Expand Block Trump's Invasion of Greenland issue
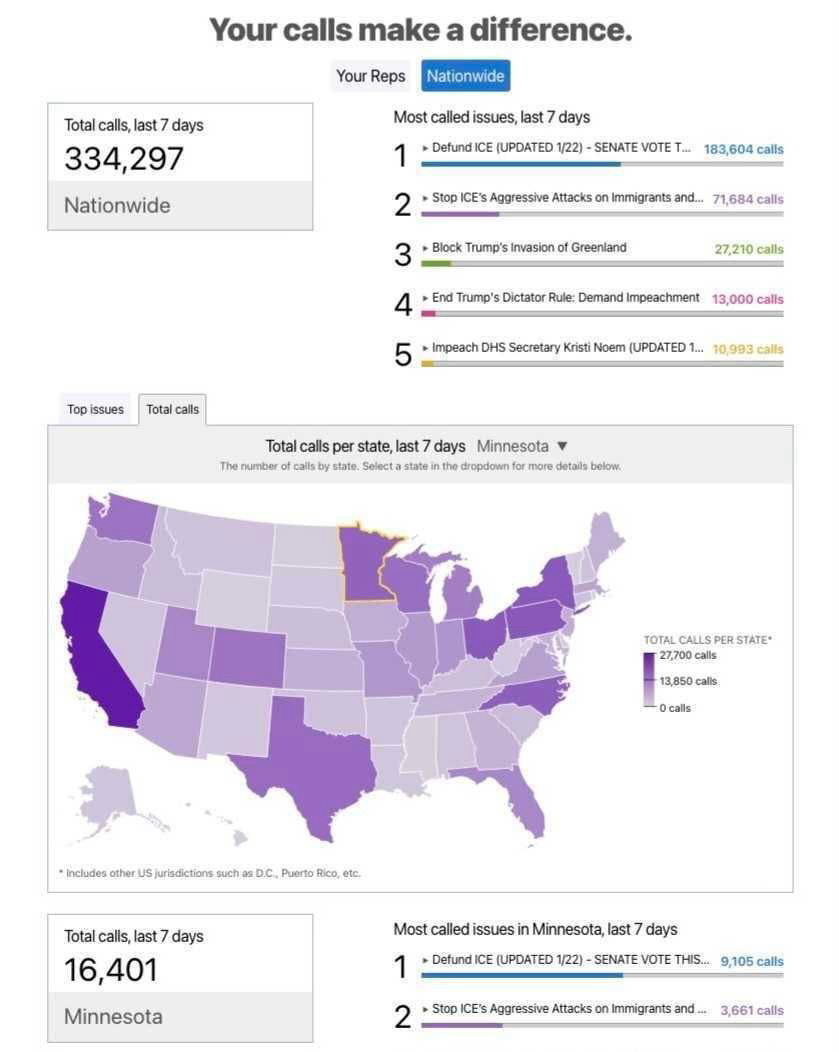Image resolution: width=839 pixels, height=1052 pixels. [x=529, y=248]
